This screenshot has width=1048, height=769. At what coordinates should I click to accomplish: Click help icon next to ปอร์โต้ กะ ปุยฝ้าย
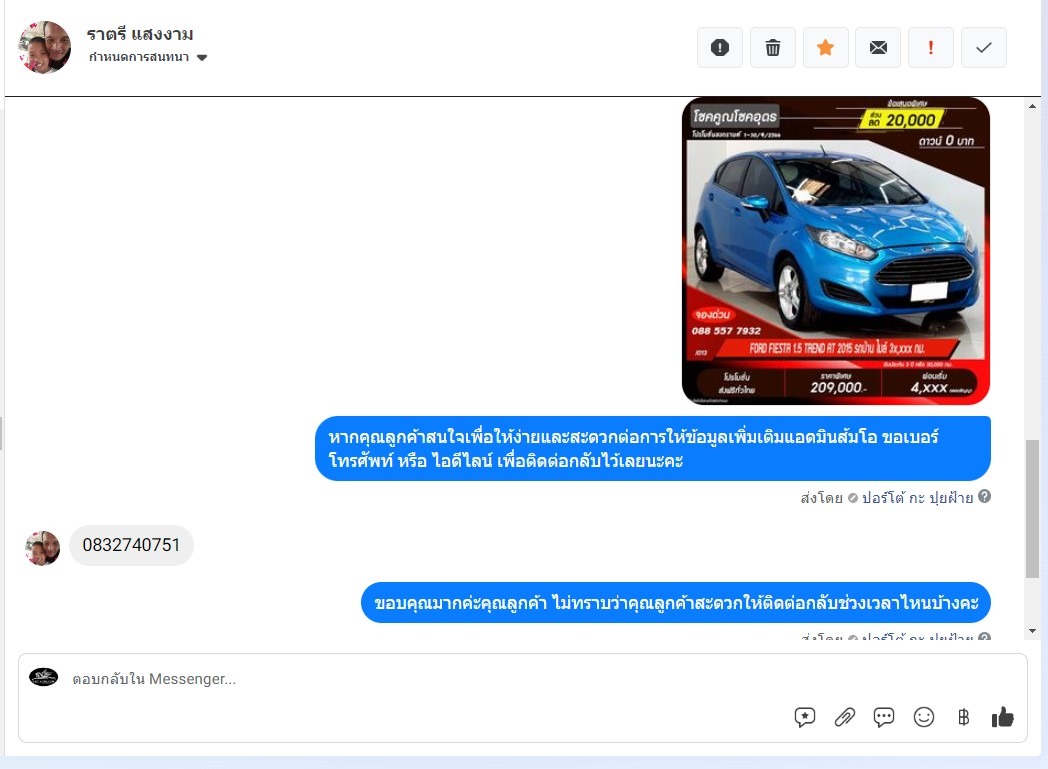984,496
